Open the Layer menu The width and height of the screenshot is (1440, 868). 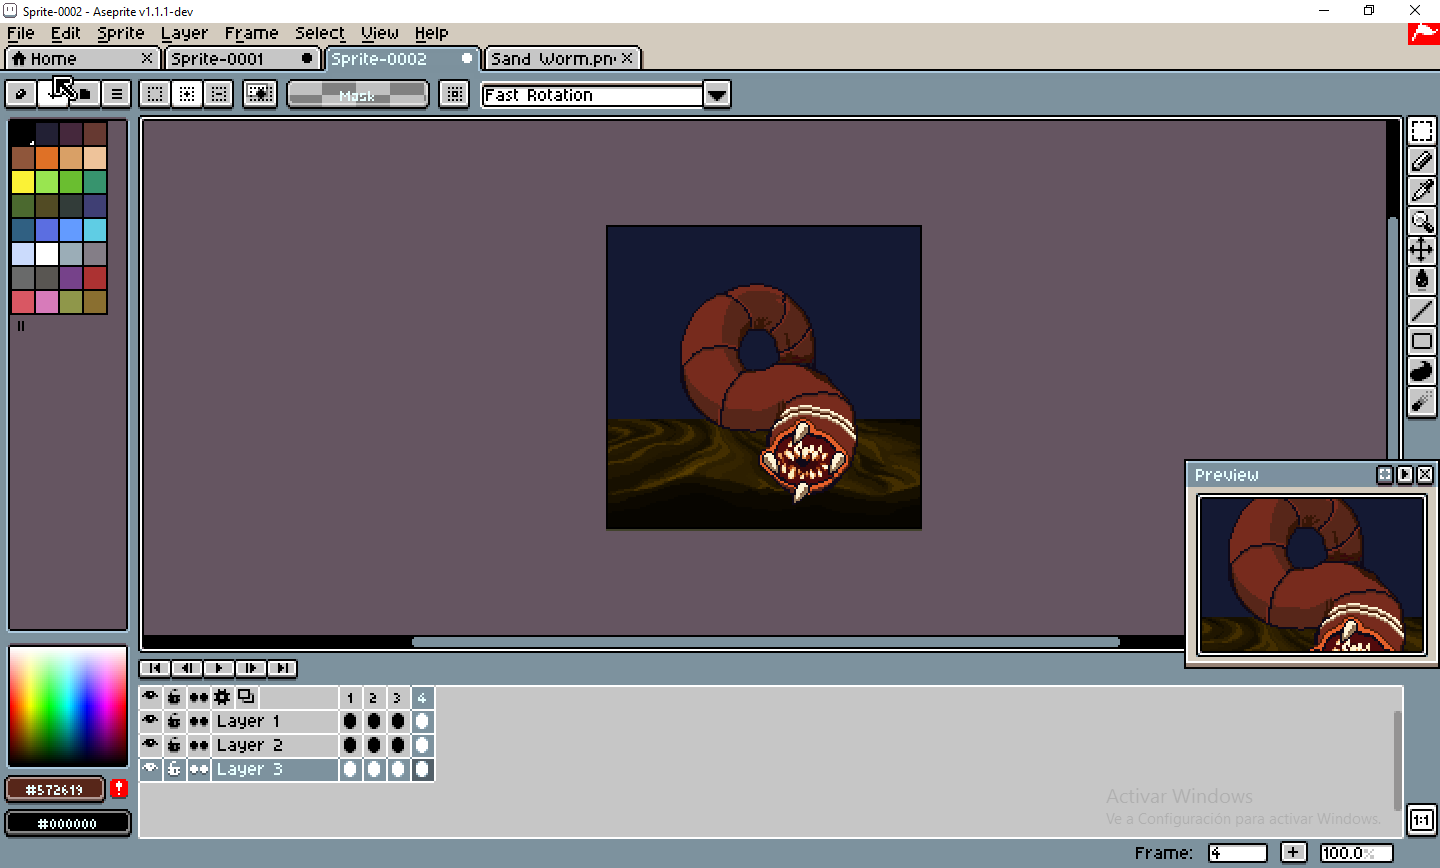[185, 33]
